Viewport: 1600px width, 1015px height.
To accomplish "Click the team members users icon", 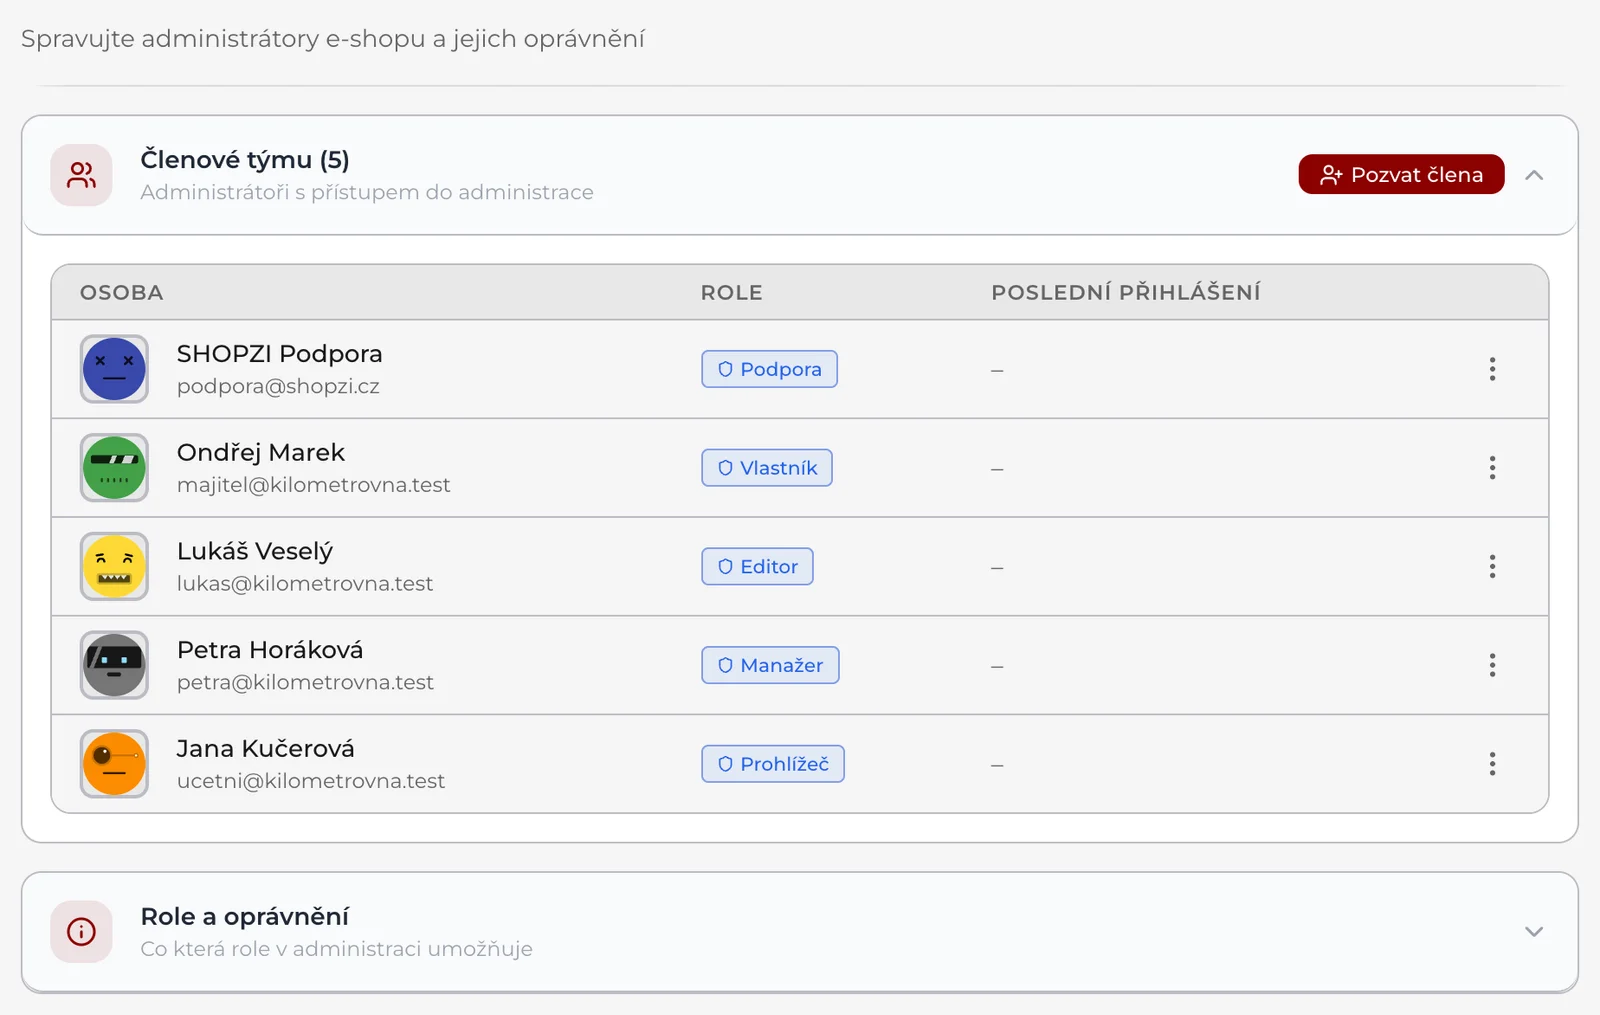I will (x=81, y=175).
